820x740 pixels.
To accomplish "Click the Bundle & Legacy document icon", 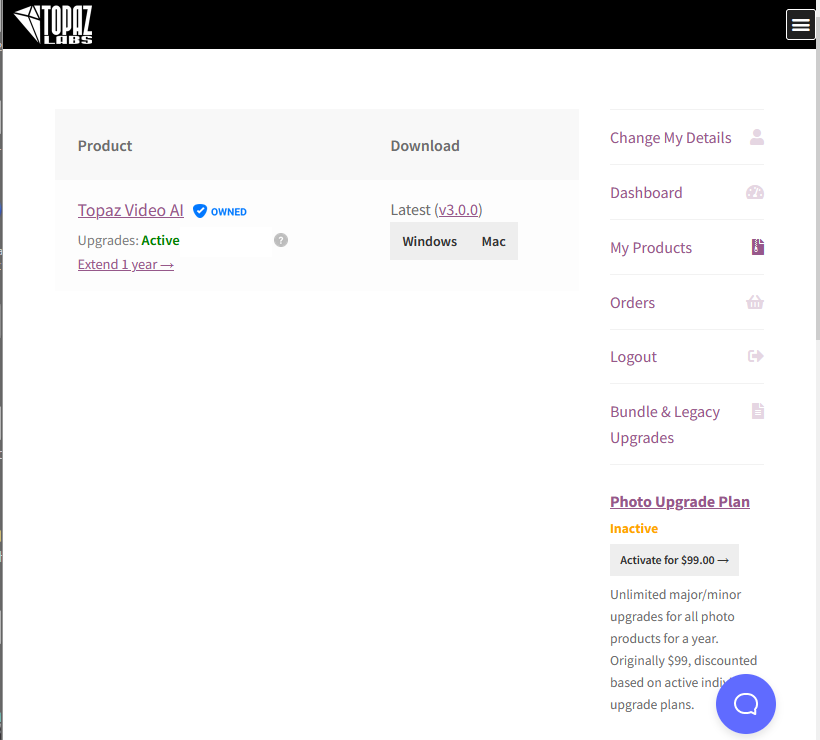I will 757,411.
